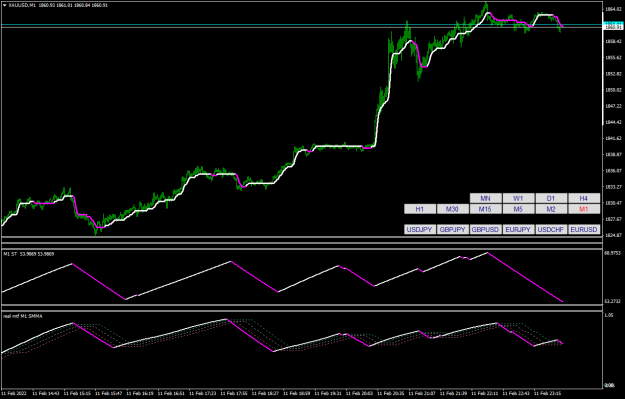Screen dimensions: 625x399
Task: Click the 1833.27 price axis label
Action: (613, 187)
